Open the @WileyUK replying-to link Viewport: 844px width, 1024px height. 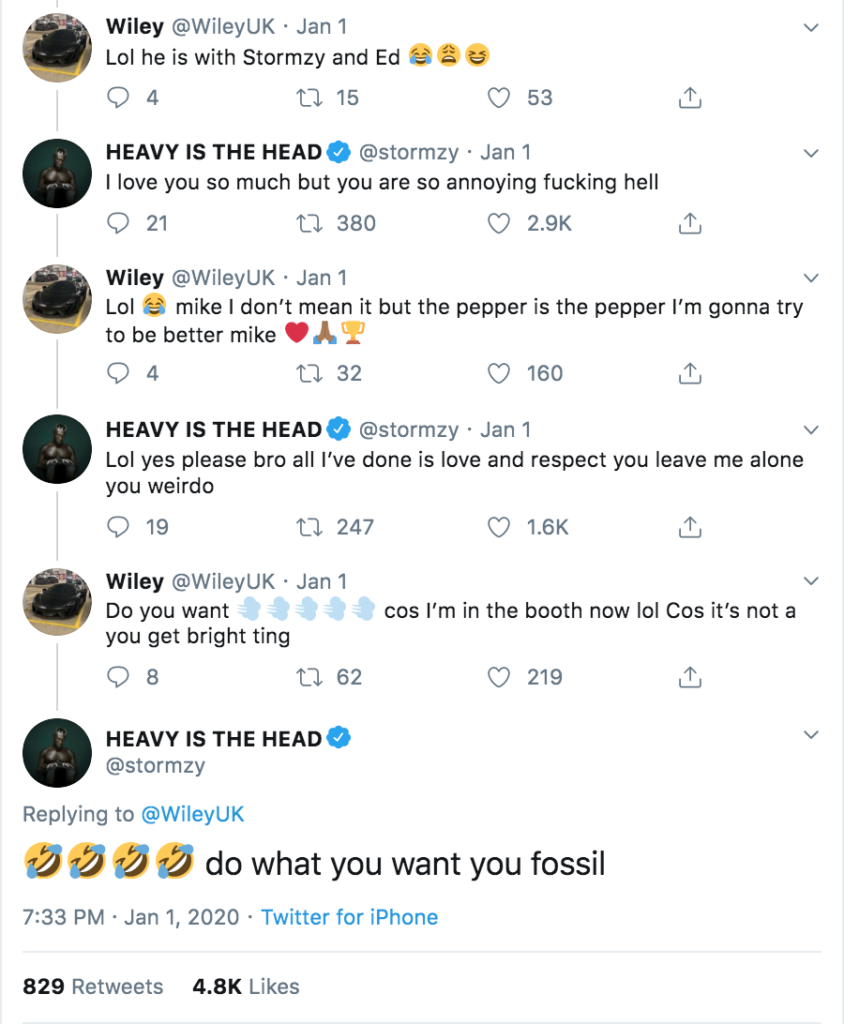192,814
